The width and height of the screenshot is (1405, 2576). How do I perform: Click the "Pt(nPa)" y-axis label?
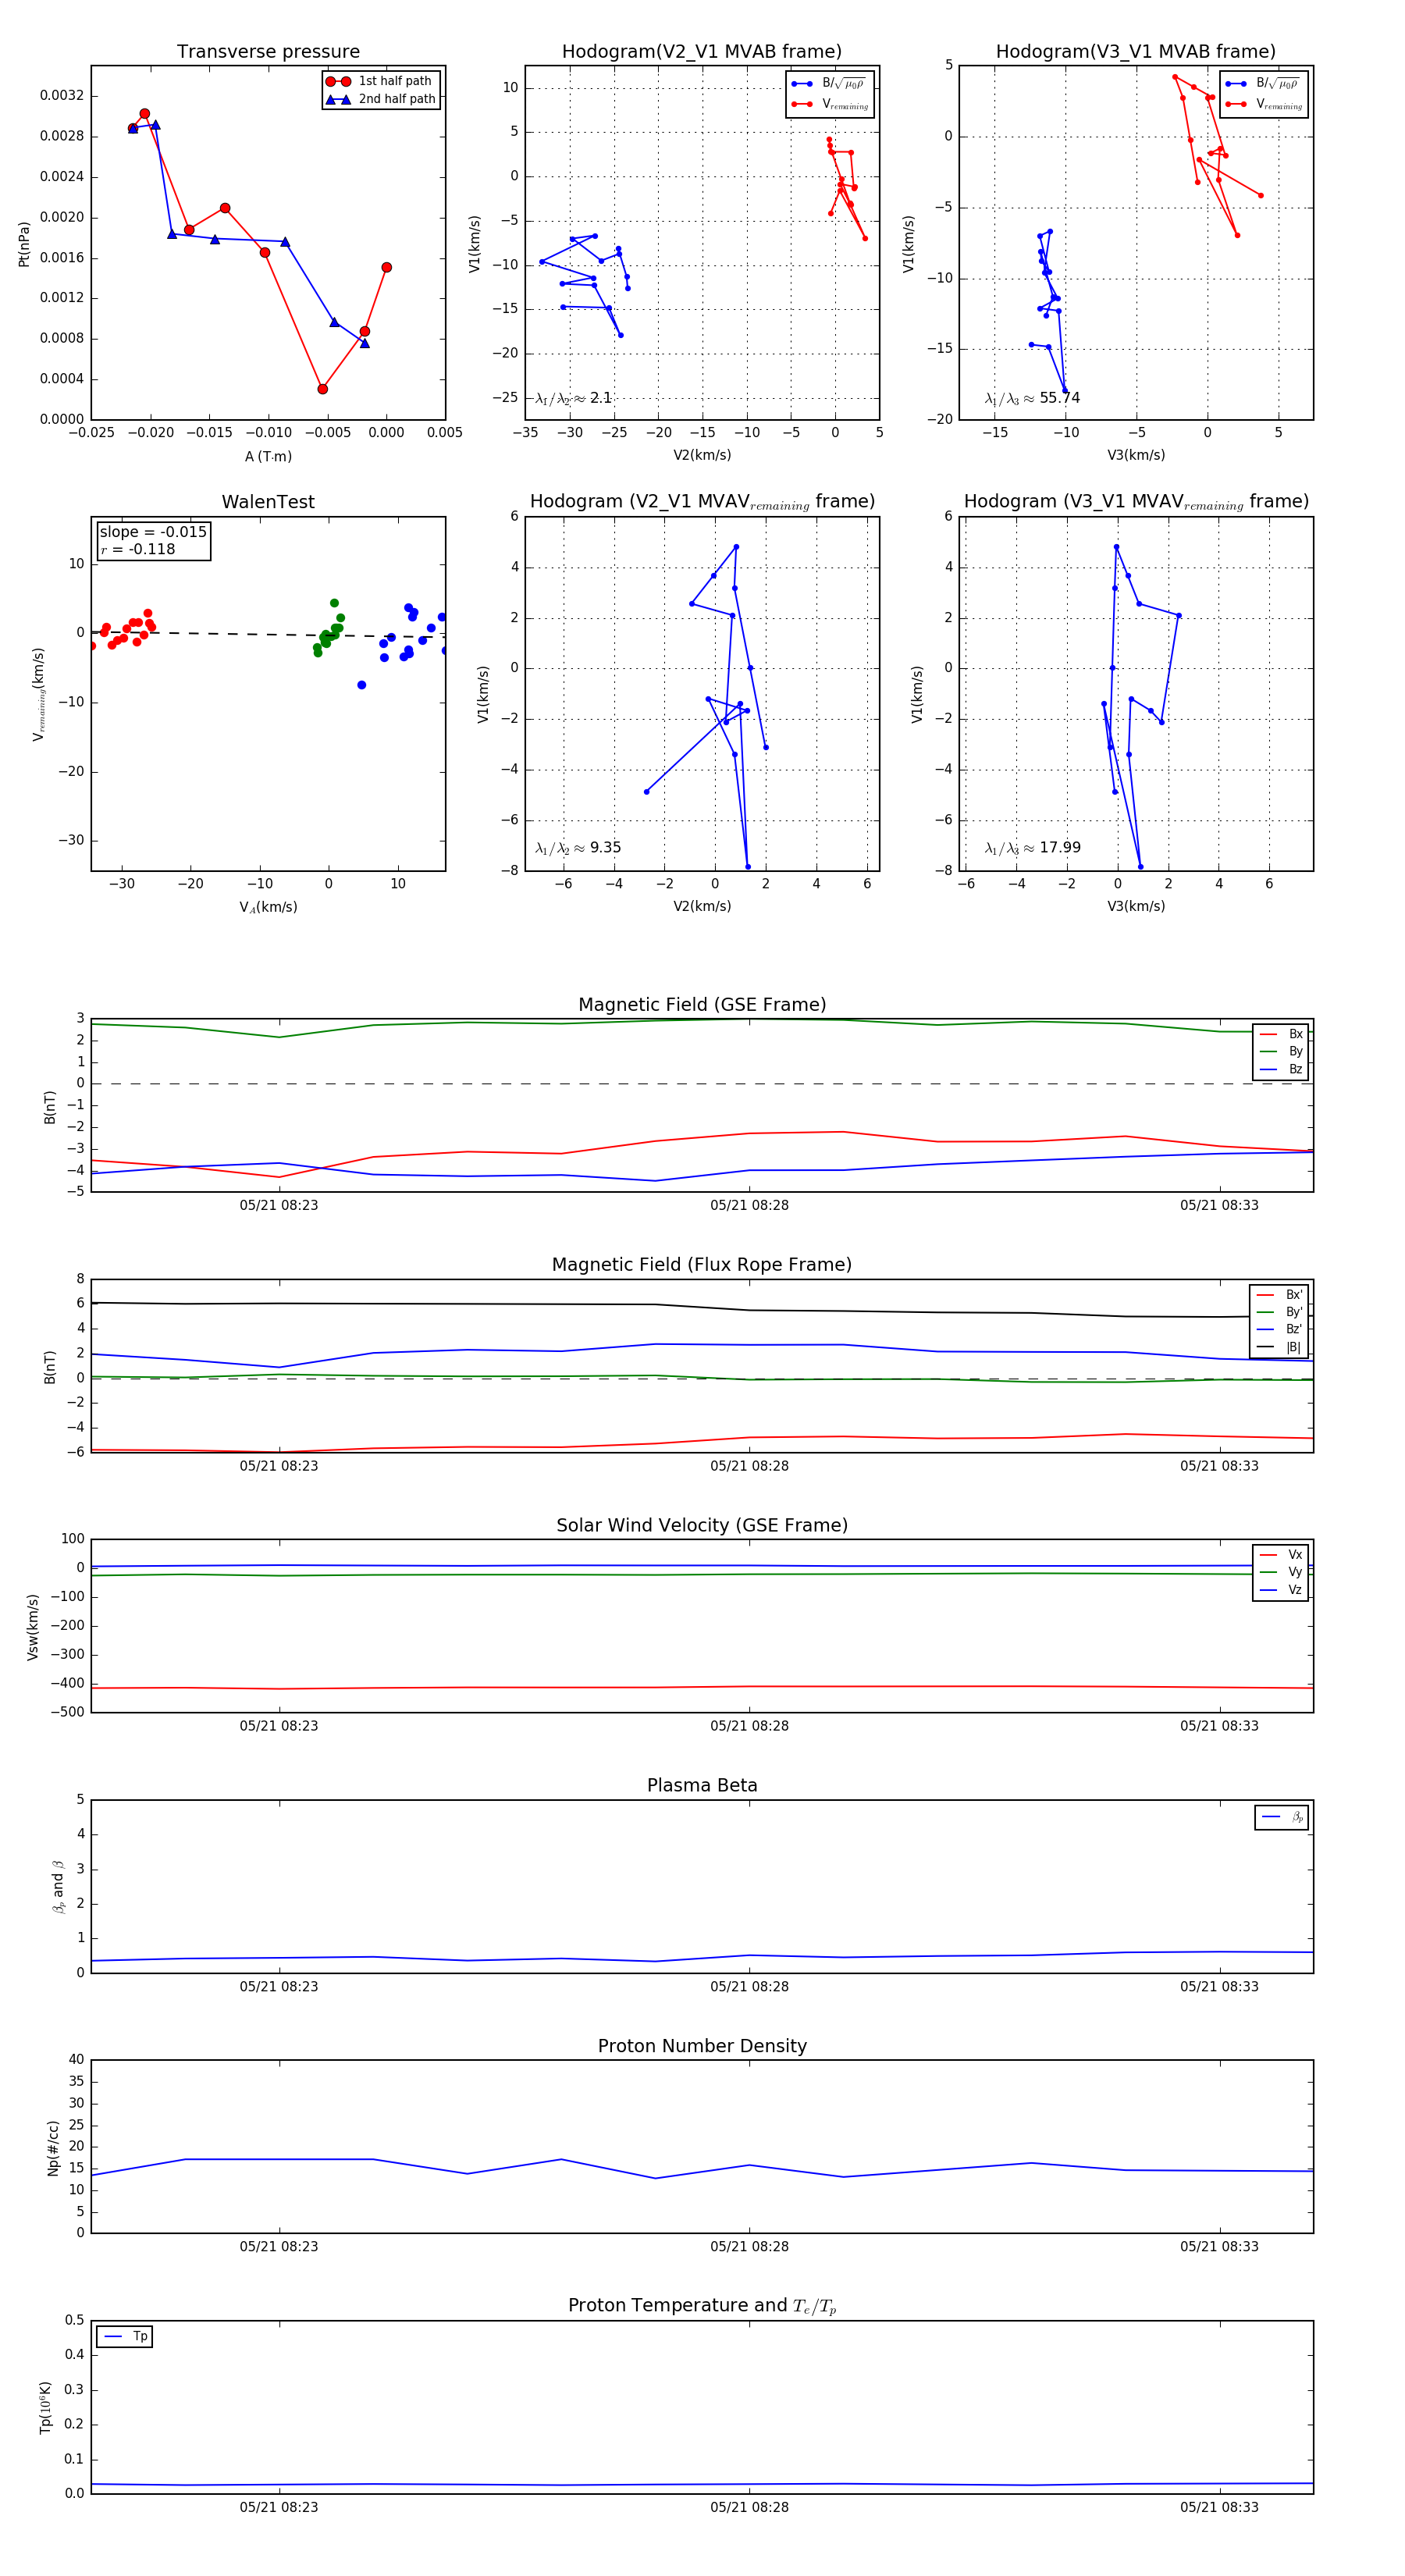click(x=24, y=243)
